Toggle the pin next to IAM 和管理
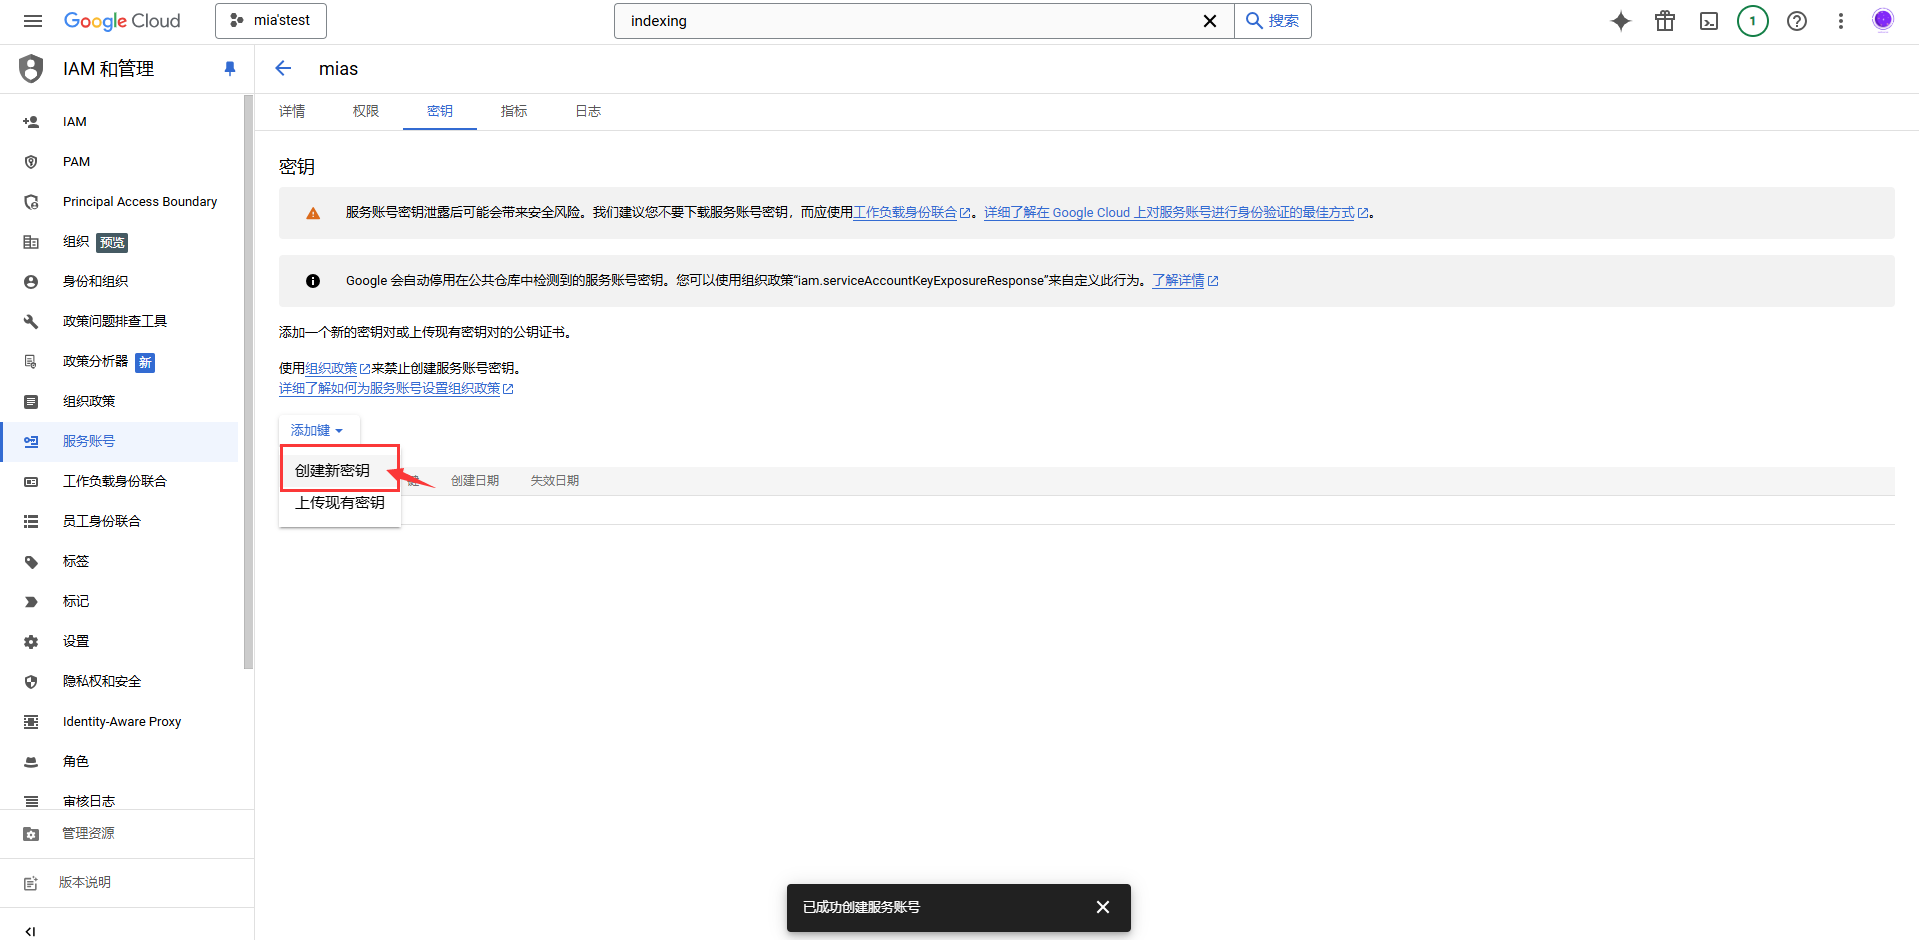The height and width of the screenshot is (940, 1919). tap(230, 68)
